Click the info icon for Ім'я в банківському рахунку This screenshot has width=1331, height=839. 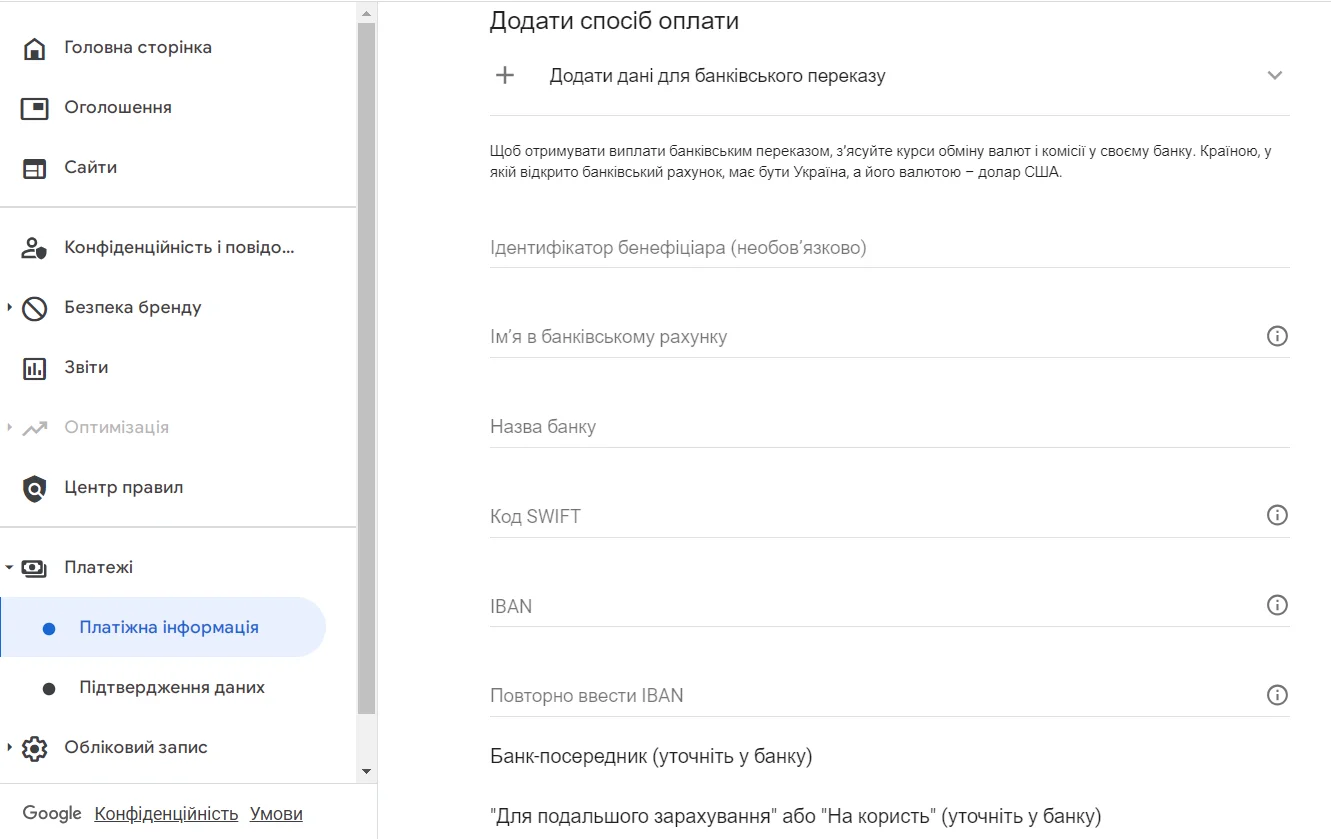click(1277, 336)
